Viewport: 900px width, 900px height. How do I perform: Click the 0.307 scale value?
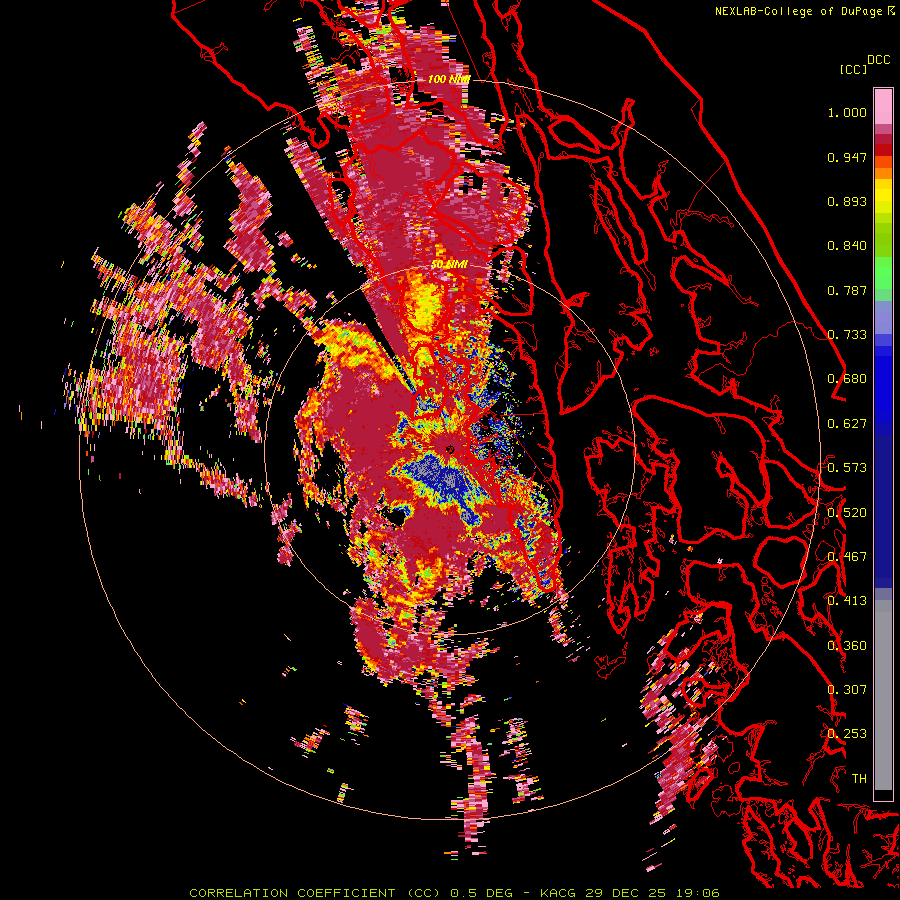click(x=847, y=690)
